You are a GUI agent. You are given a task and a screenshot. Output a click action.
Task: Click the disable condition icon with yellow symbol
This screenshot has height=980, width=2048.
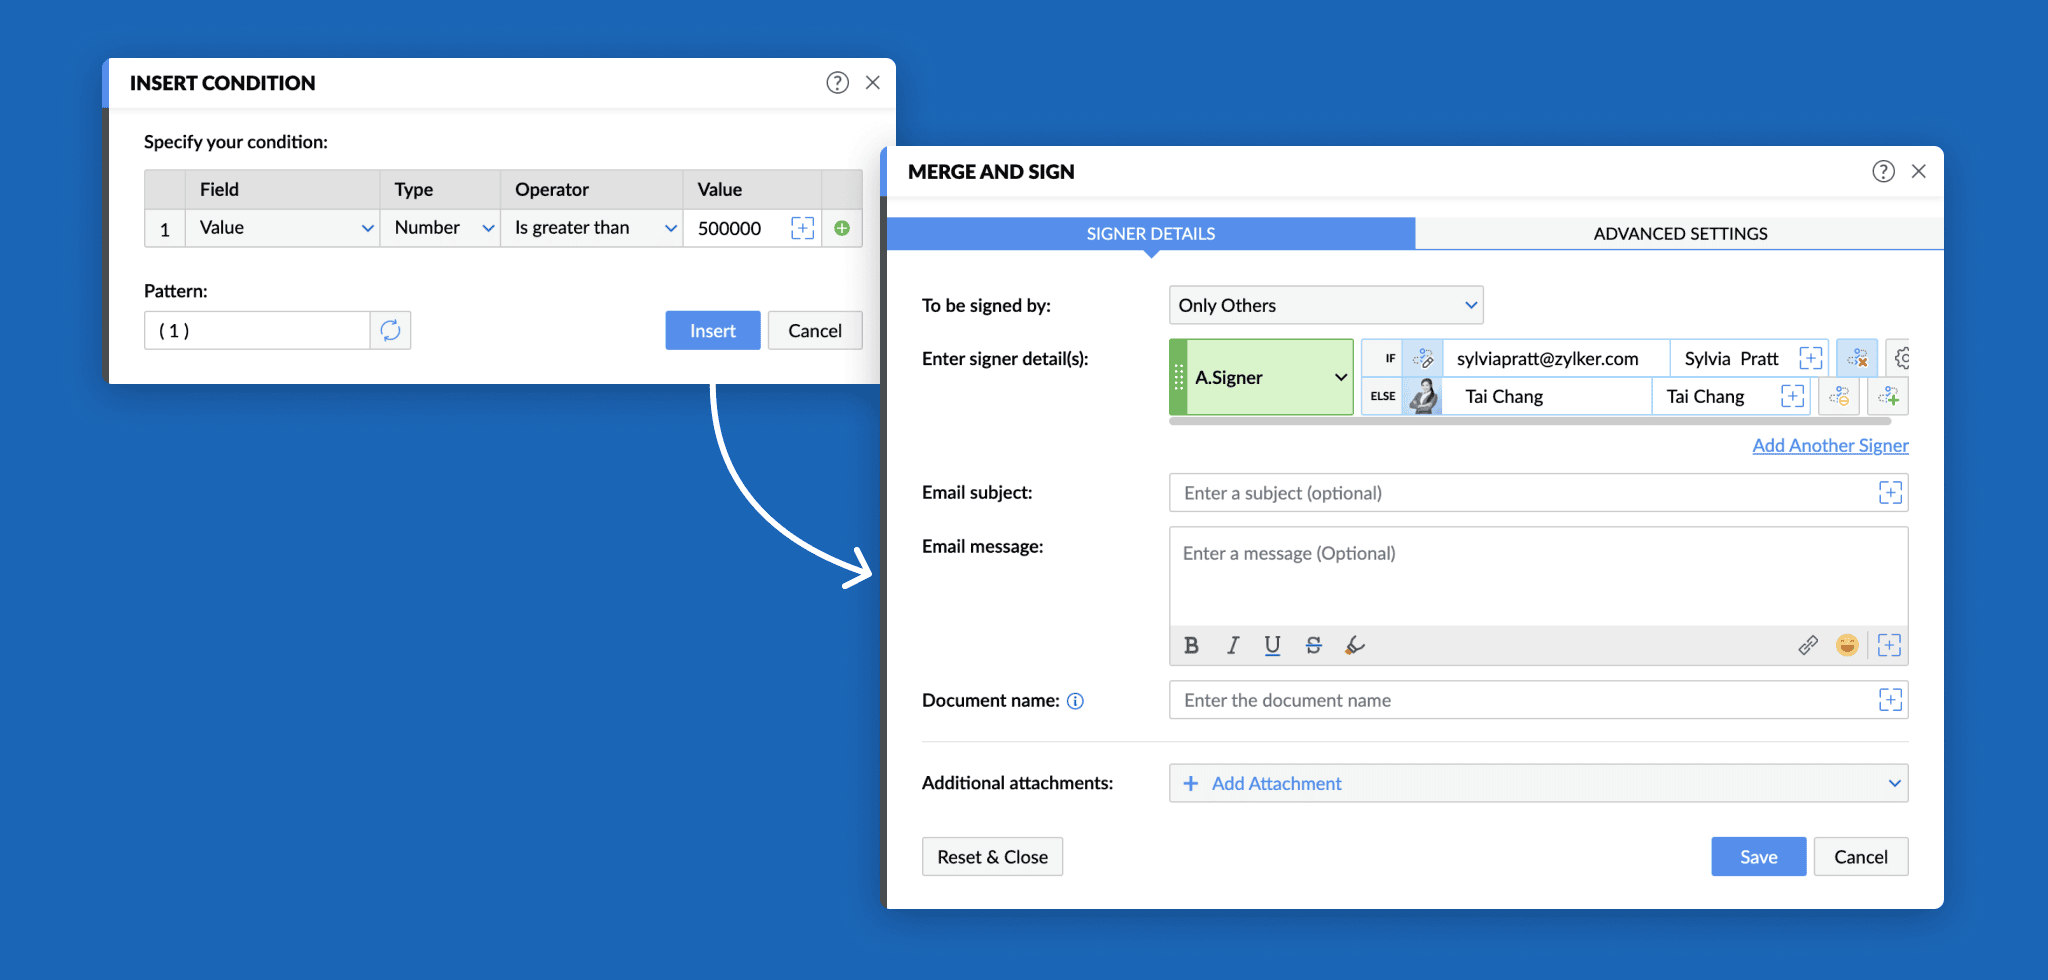(1840, 396)
